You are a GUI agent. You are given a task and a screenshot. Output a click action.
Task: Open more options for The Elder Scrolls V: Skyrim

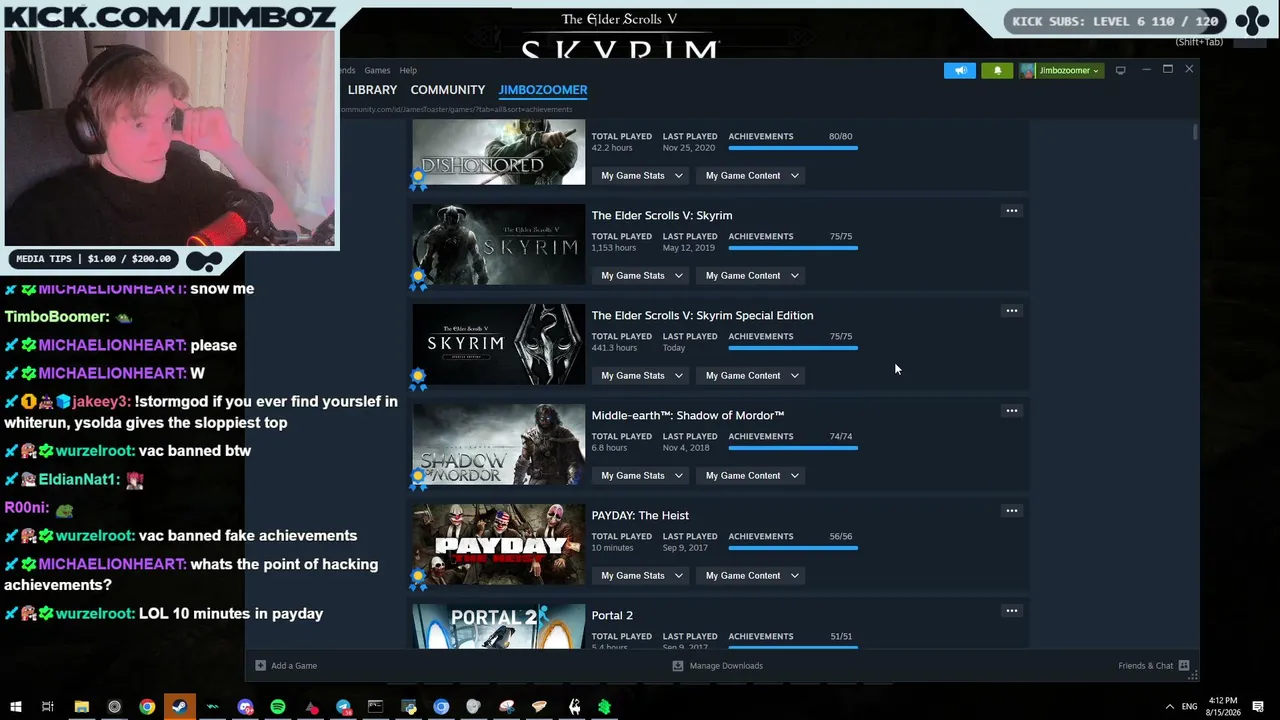click(1011, 211)
